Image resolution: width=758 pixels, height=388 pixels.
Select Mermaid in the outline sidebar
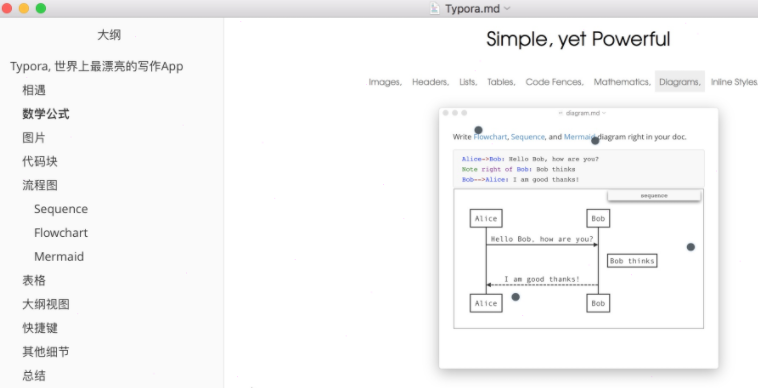(x=59, y=257)
